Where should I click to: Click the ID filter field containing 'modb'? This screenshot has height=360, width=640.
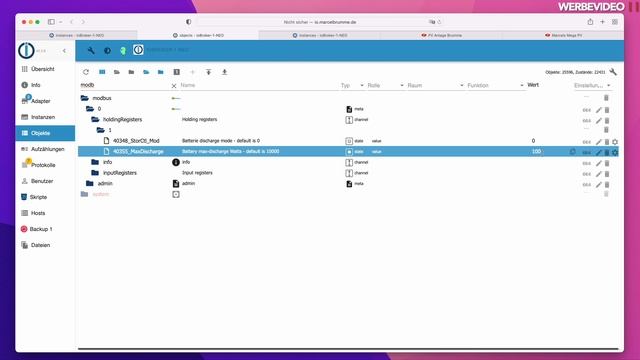pyautogui.click(x=124, y=85)
